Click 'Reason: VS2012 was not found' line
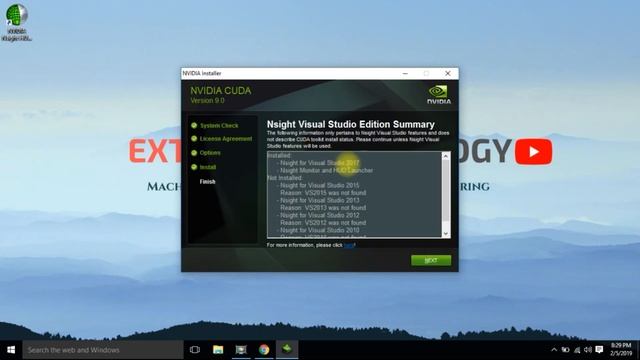 tap(323, 223)
